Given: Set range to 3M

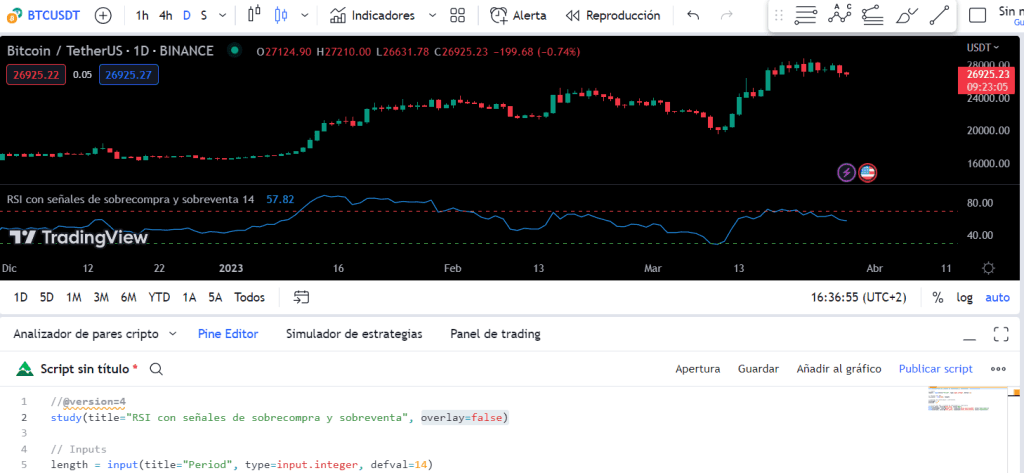Looking at the screenshot, I should [101, 297].
